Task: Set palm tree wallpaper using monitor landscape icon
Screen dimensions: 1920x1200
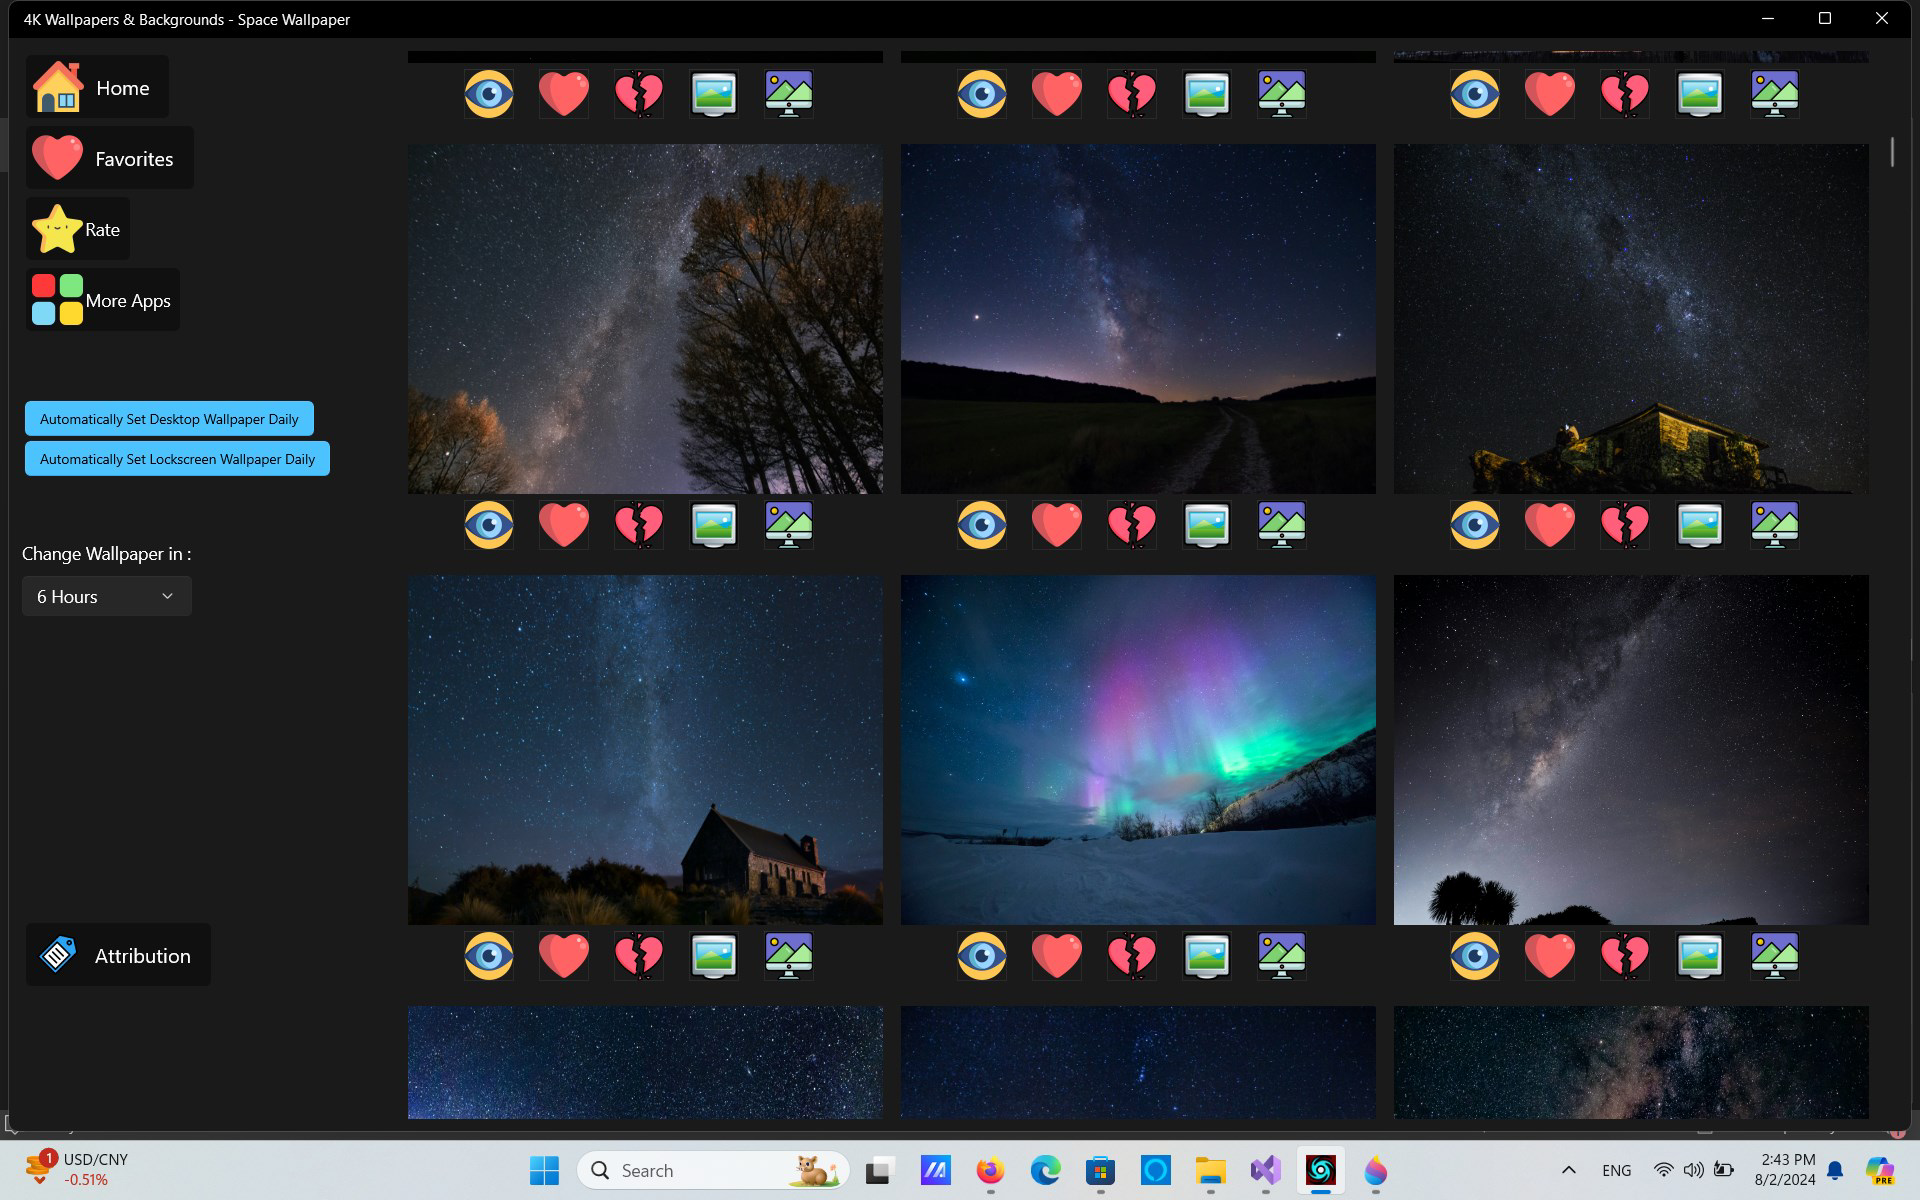Action: (1775, 956)
